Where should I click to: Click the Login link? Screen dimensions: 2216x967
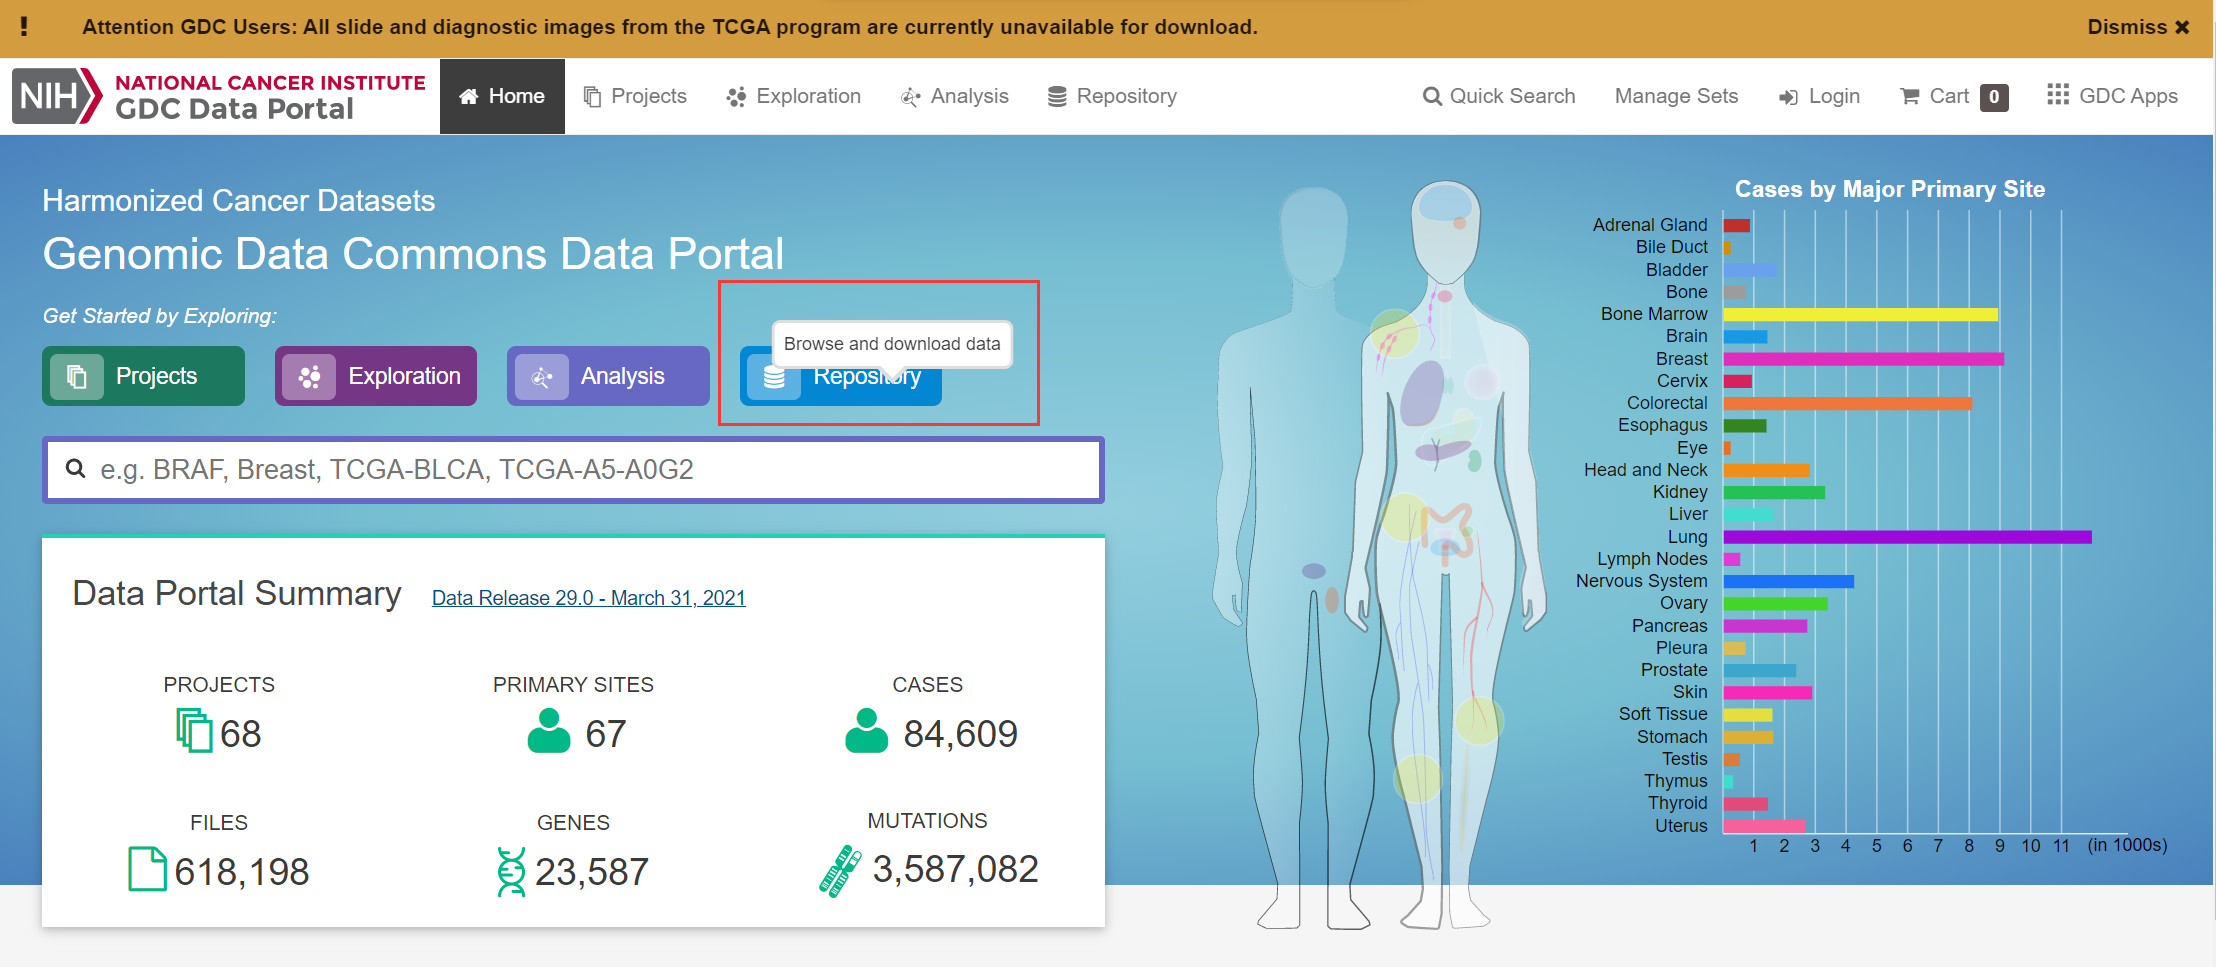pos(1819,96)
